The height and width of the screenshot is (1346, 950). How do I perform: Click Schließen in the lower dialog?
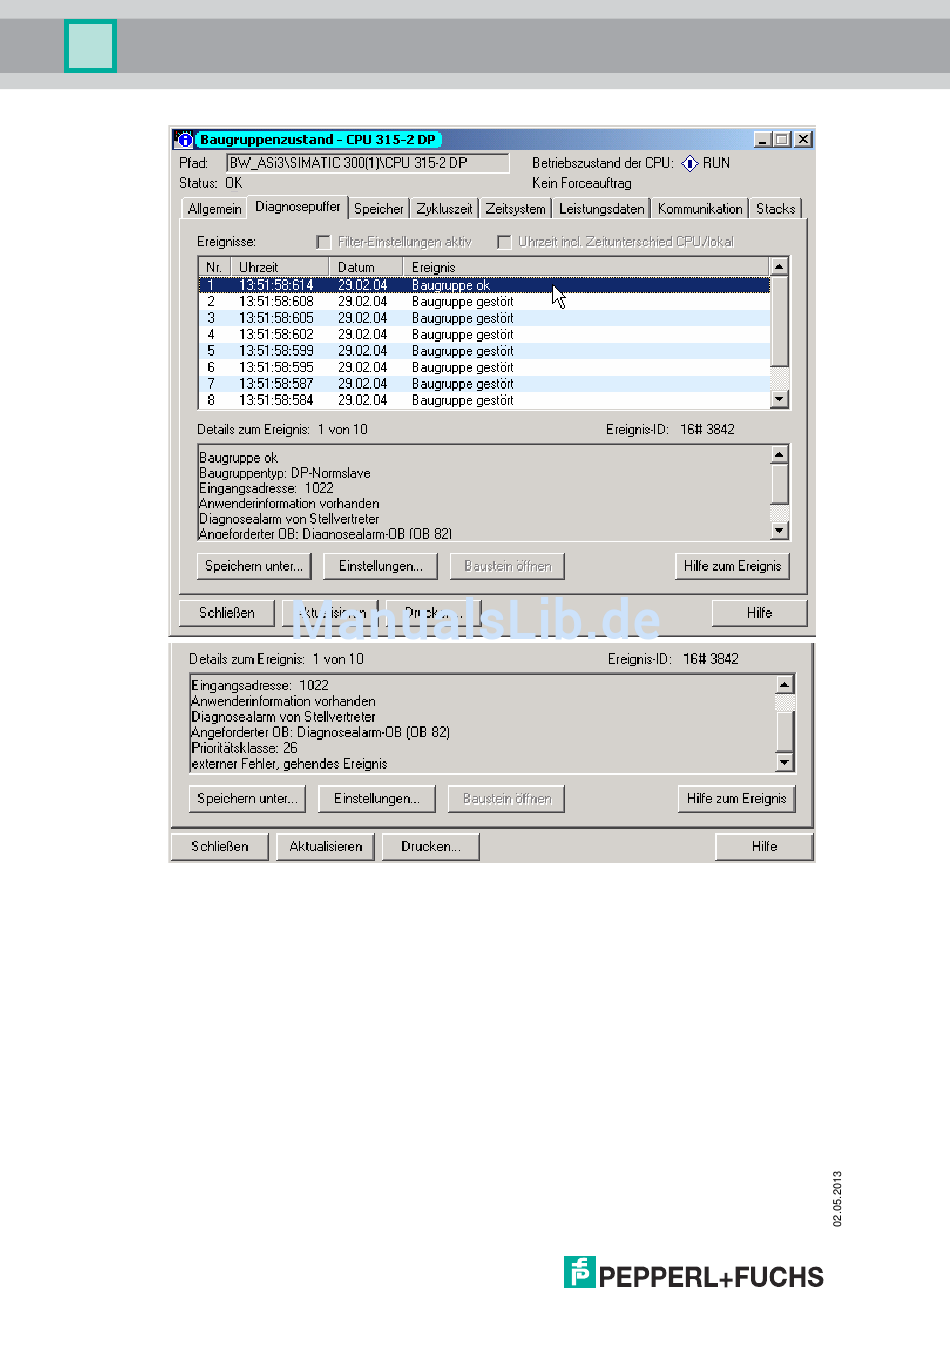(x=220, y=847)
